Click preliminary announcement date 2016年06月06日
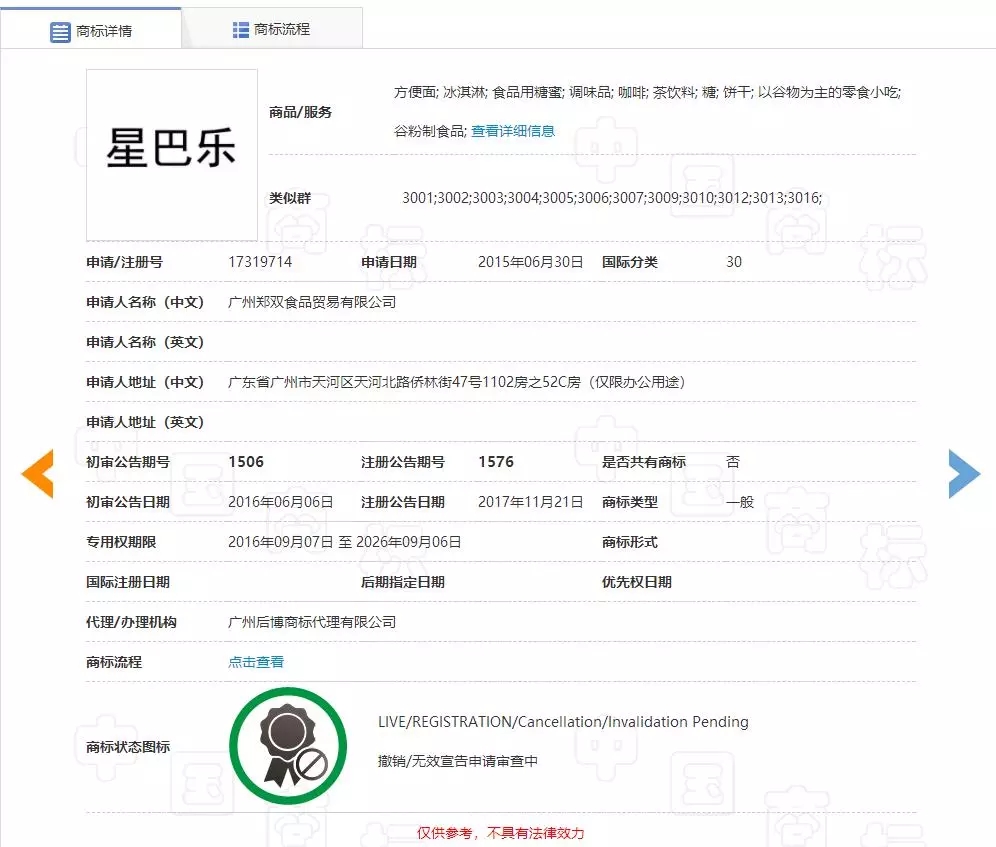 [281, 502]
